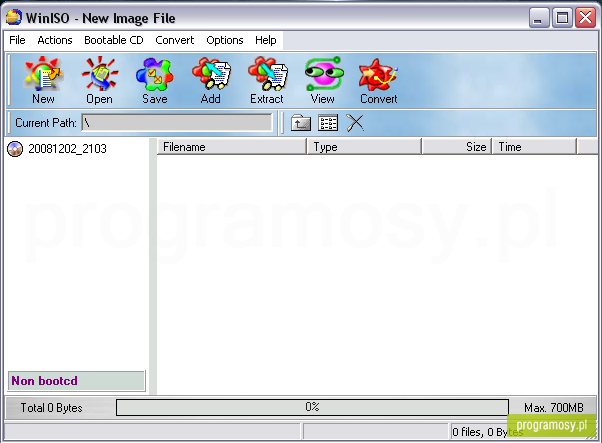Maximize the WinISO window
Image resolution: width=602 pixels, height=443 pixels.
[x=562, y=18]
